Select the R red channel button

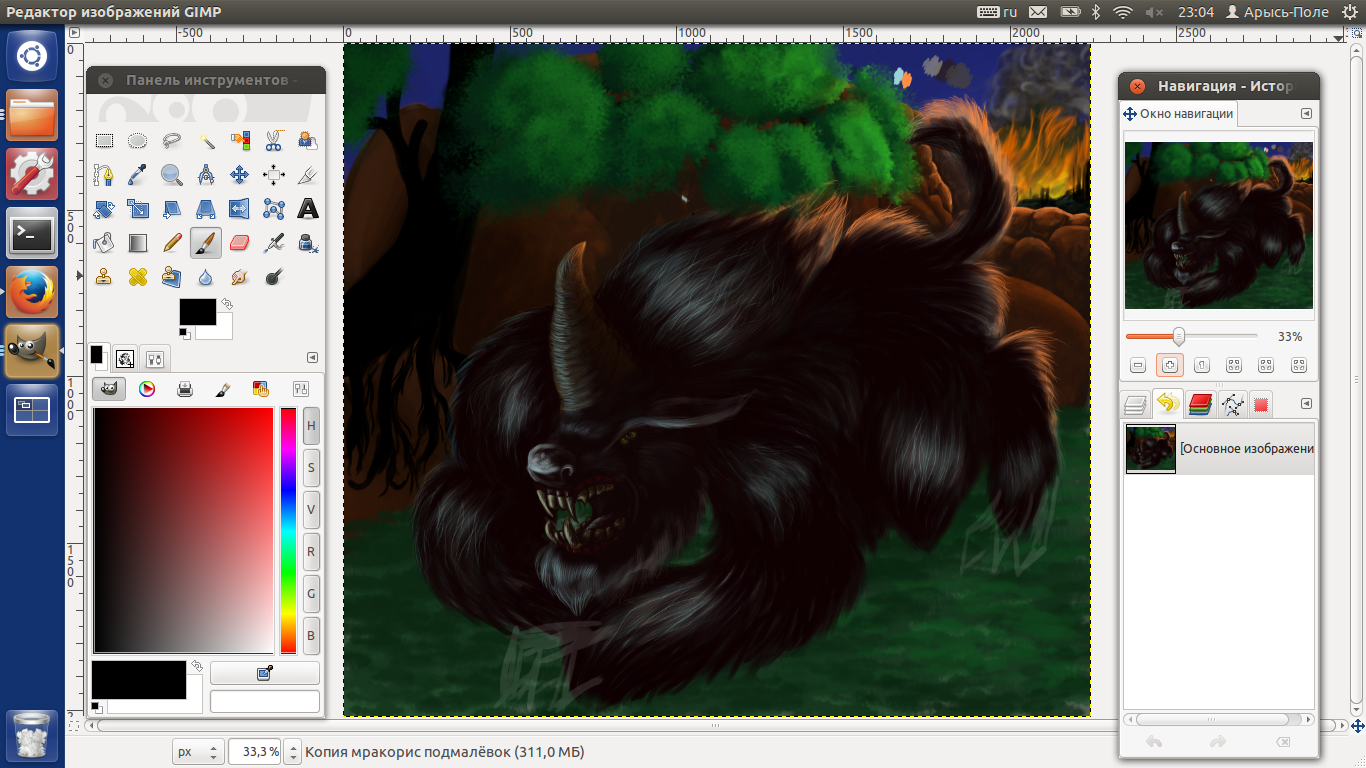311,551
